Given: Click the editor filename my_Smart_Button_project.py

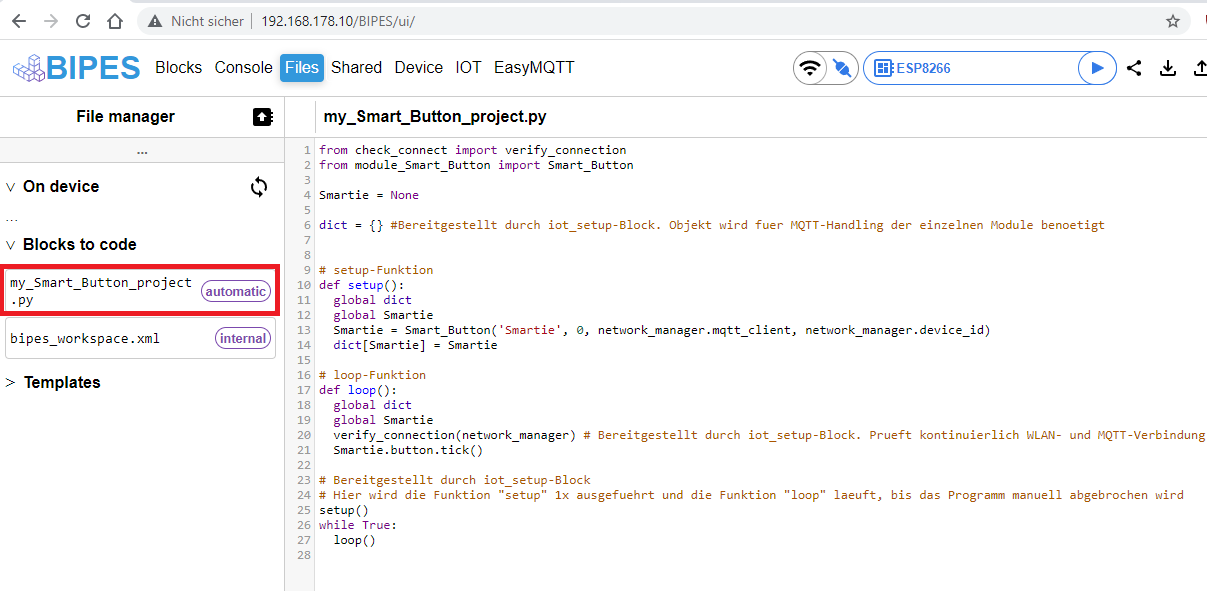Looking at the screenshot, I should click(x=435, y=117).
